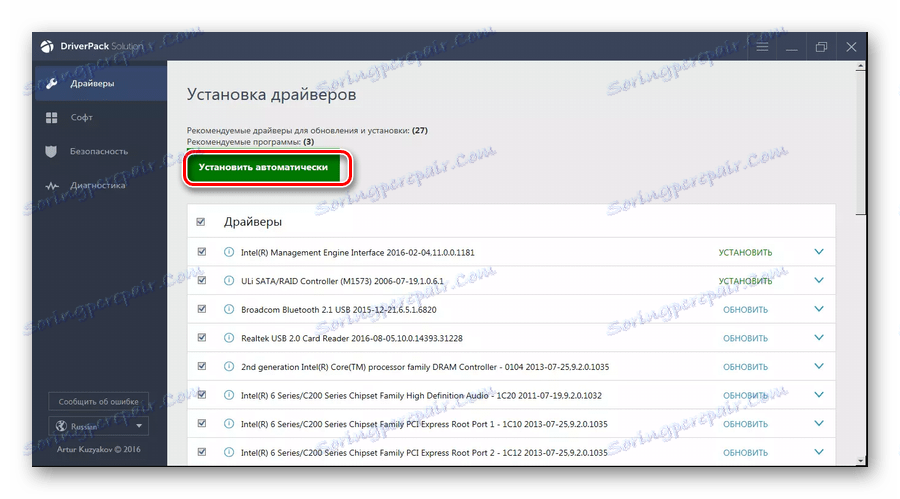Click the DriverPack Solution logo icon
This screenshot has width=900, height=499.
pos(47,47)
